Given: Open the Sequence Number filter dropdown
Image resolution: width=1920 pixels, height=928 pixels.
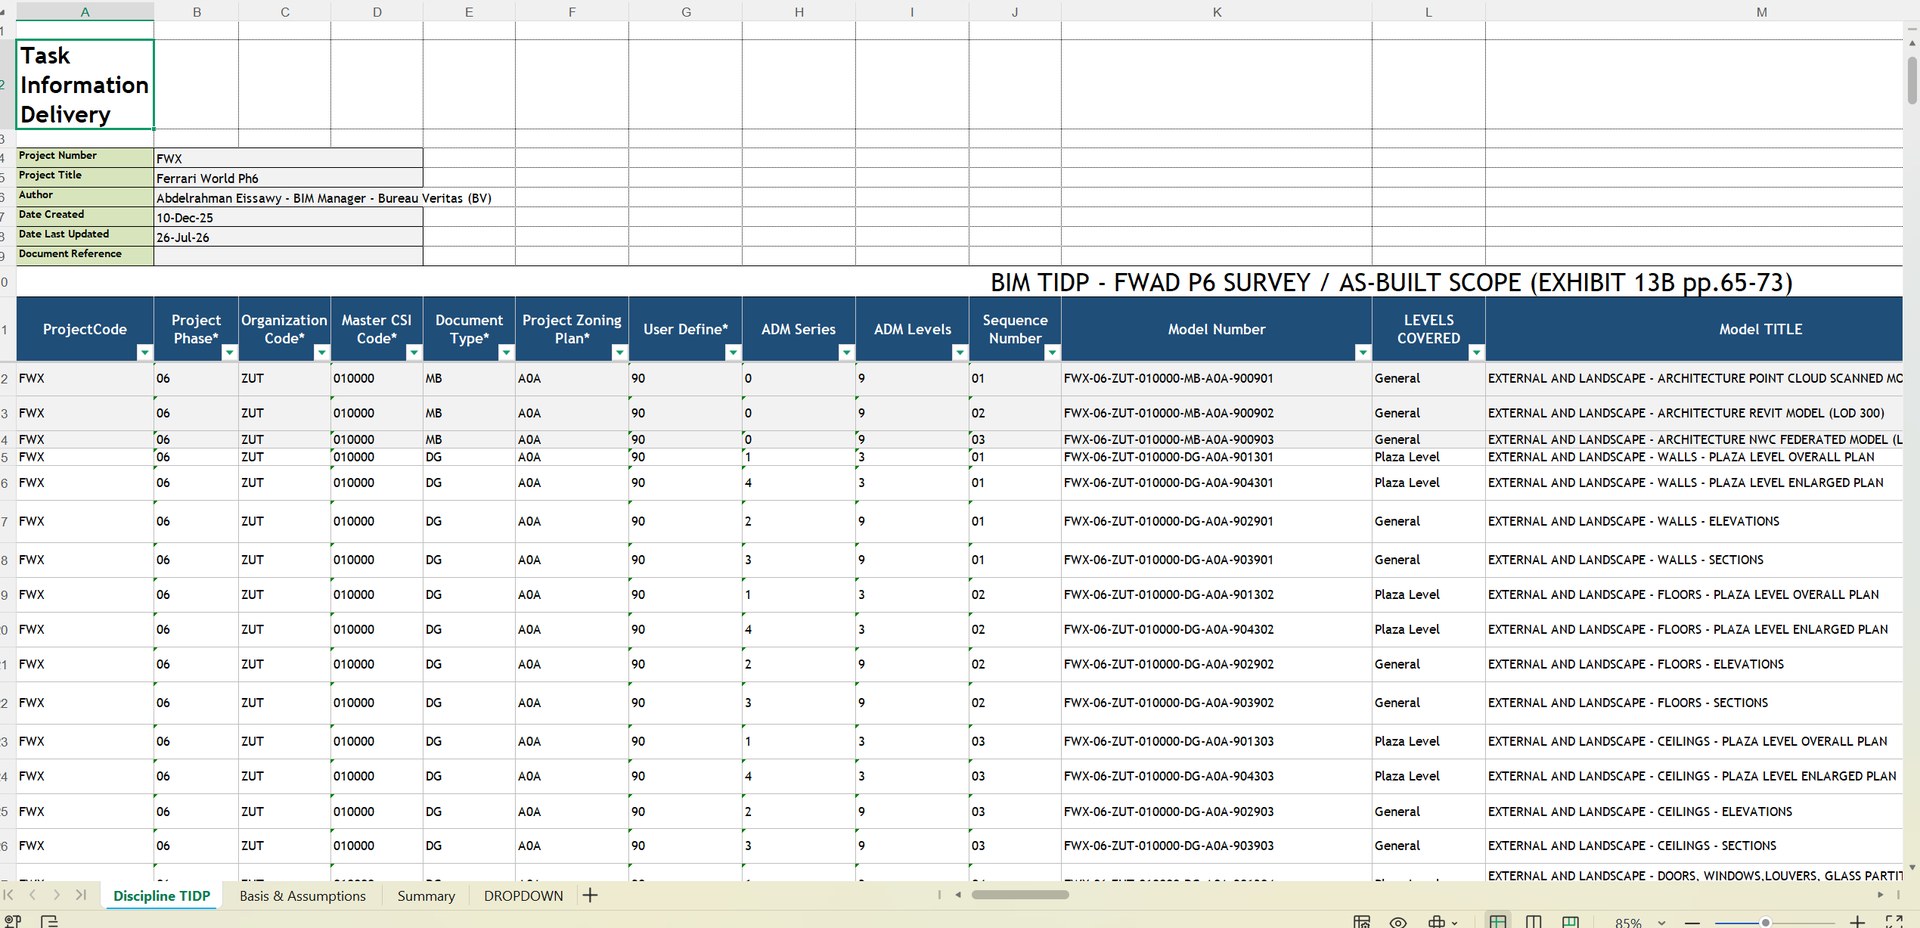Looking at the screenshot, I should [x=1052, y=352].
